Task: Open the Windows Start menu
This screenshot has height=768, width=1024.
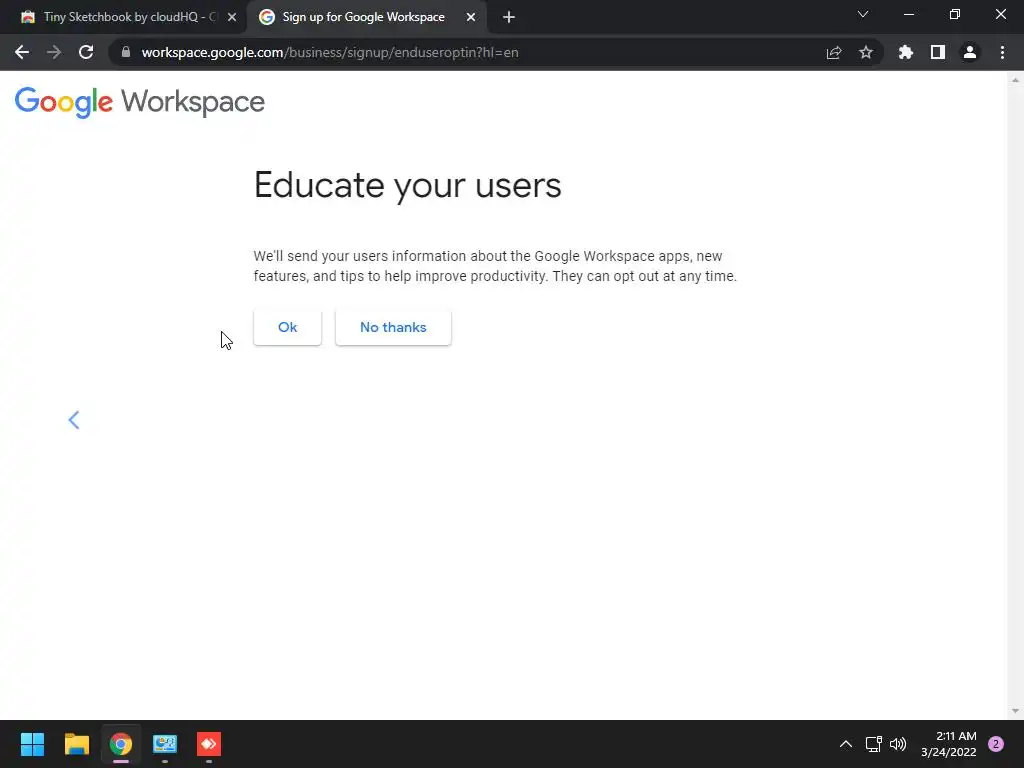Action: (x=32, y=744)
